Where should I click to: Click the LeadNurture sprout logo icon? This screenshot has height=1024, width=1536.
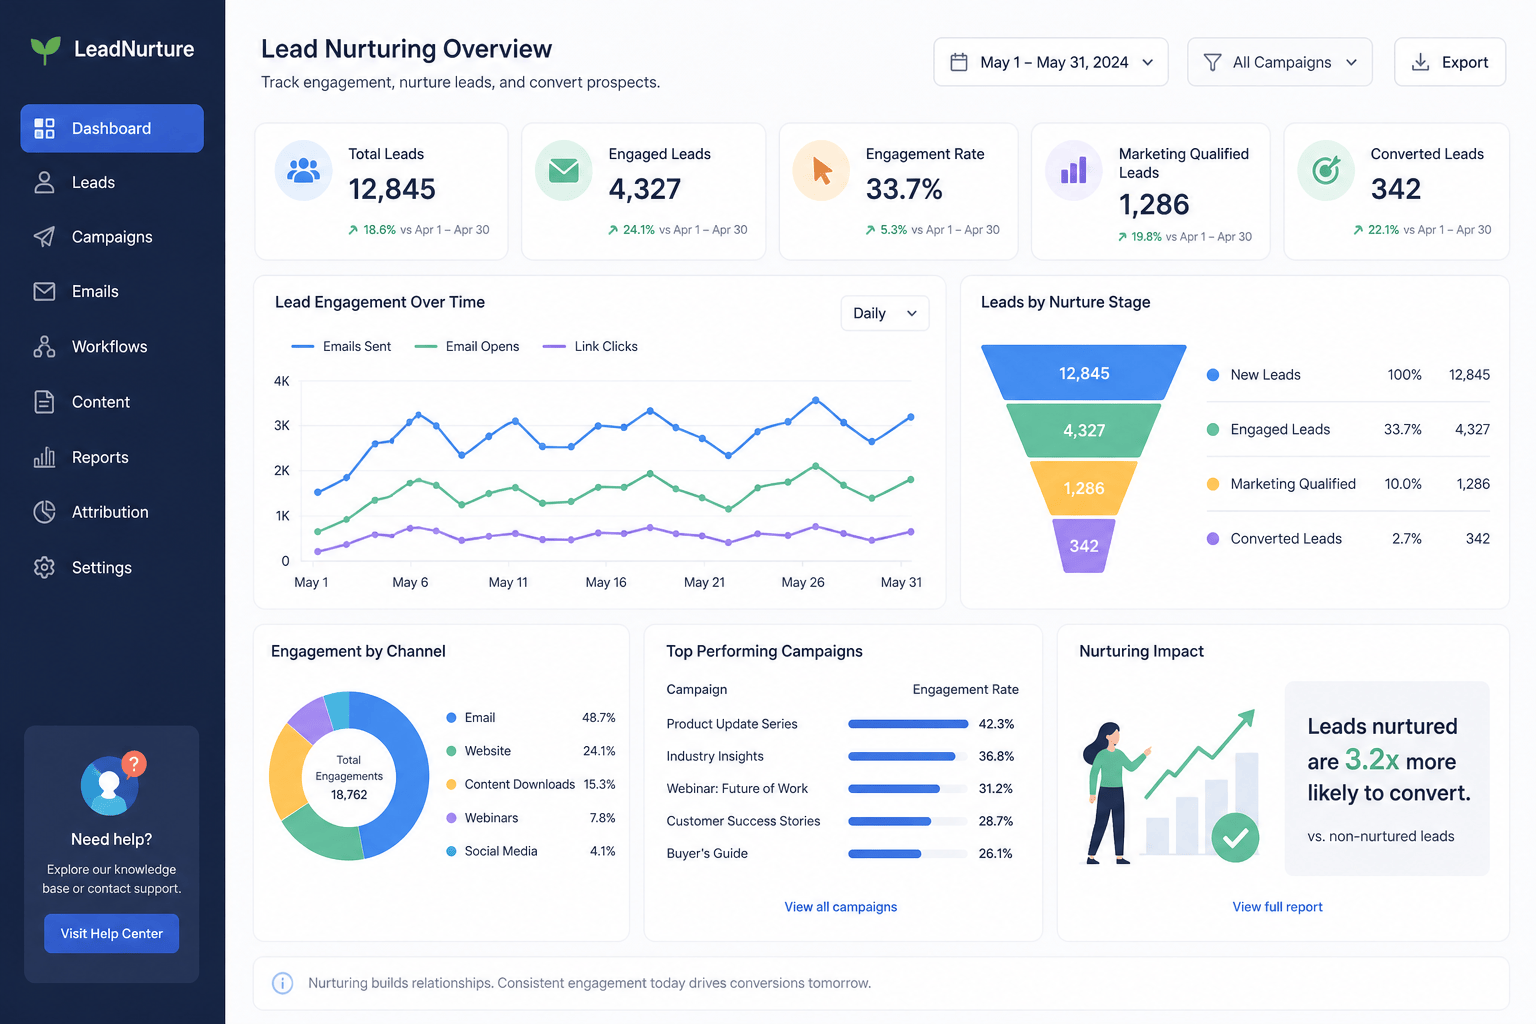(45, 50)
